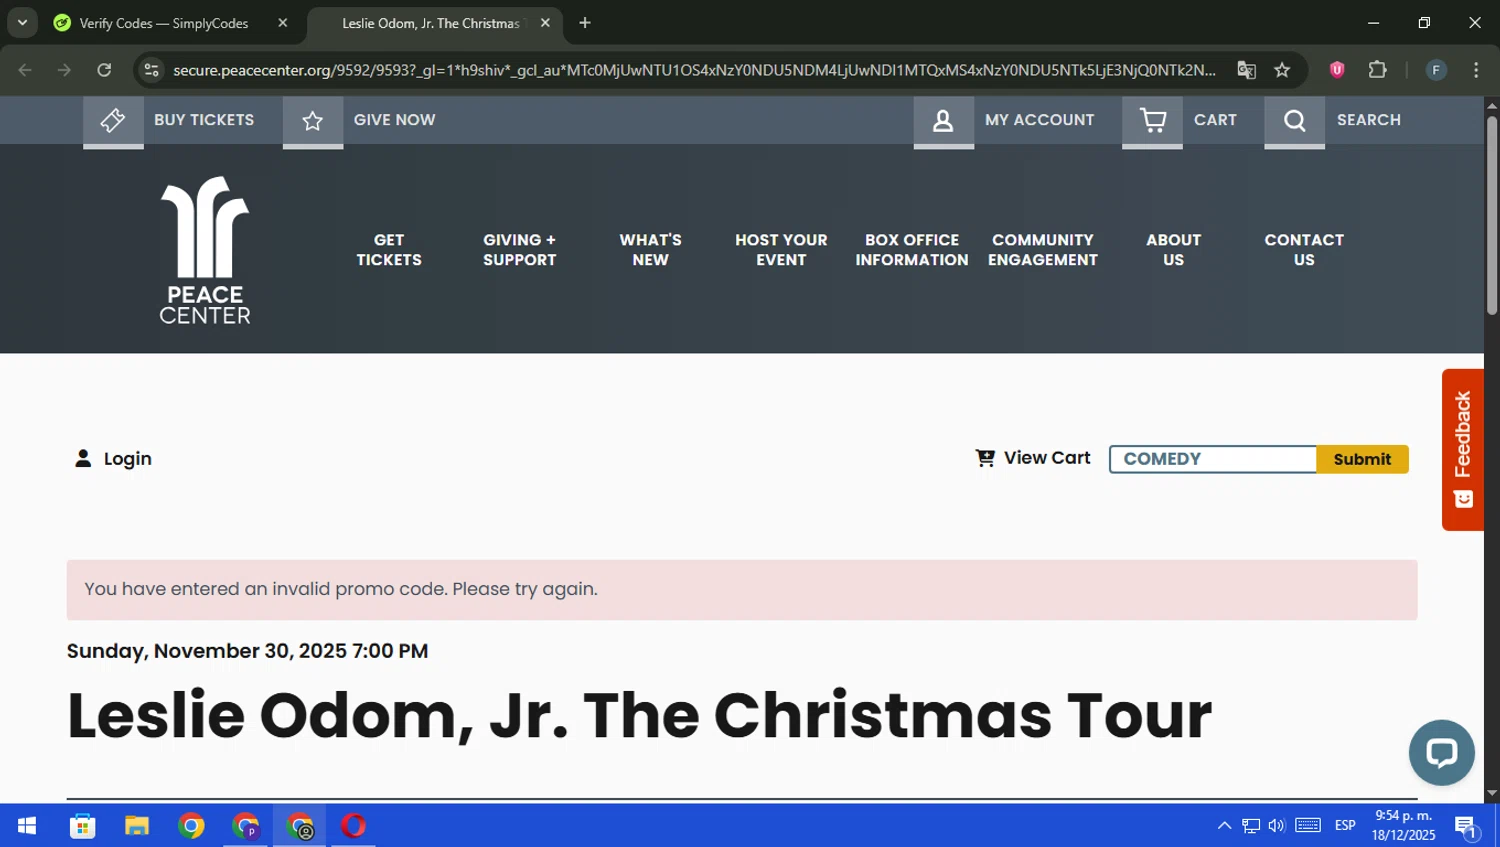Click the Buy Tickets link

tap(204, 120)
